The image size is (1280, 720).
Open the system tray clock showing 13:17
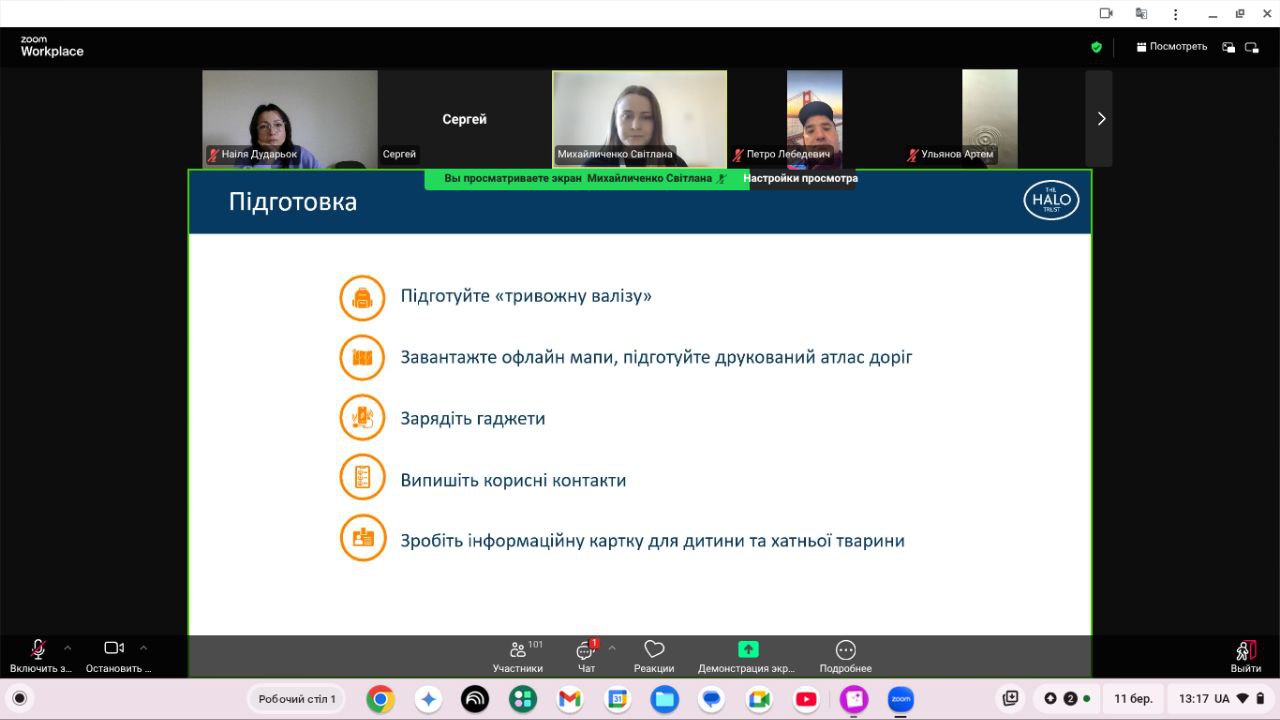pyautogui.click(x=1194, y=699)
